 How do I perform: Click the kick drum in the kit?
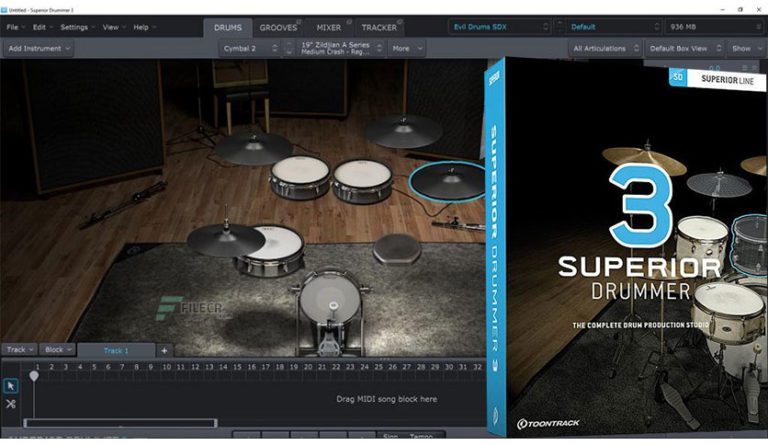(323, 298)
